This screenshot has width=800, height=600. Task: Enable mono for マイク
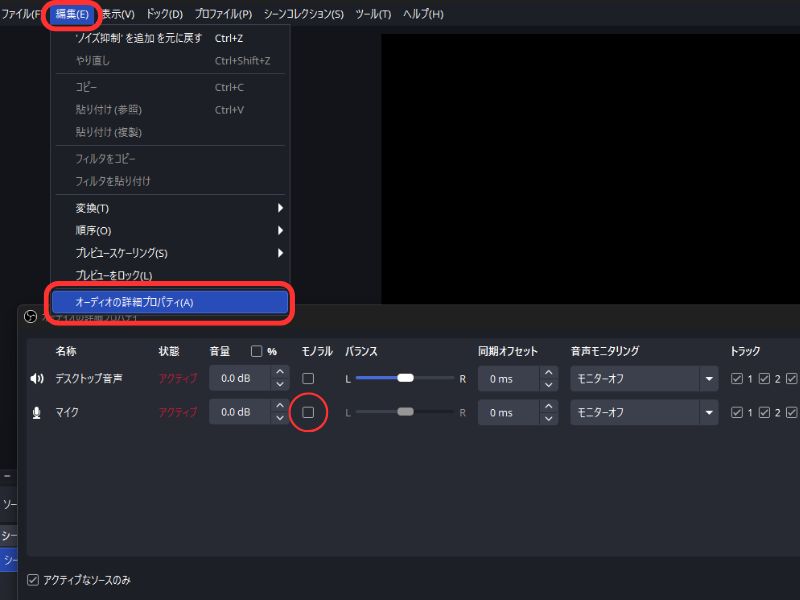pos(308,412)
